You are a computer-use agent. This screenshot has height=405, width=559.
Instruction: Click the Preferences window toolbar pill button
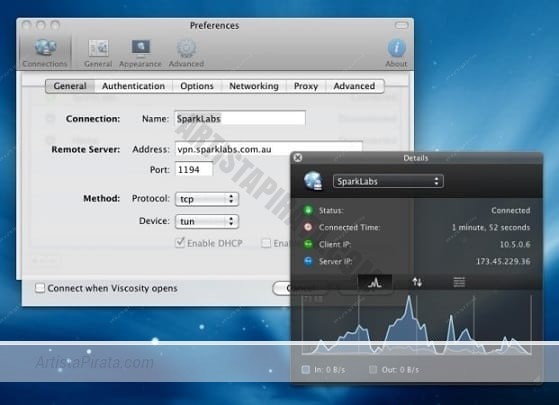[x=401, y=25]
